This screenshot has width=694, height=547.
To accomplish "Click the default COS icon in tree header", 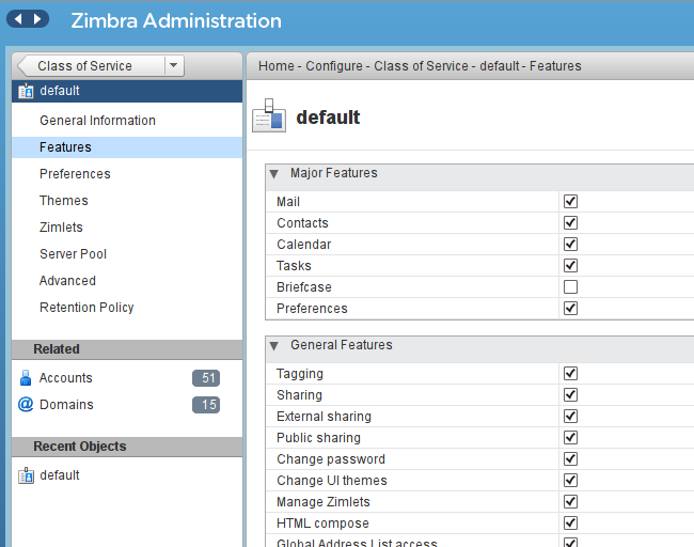I will [26, 91].
